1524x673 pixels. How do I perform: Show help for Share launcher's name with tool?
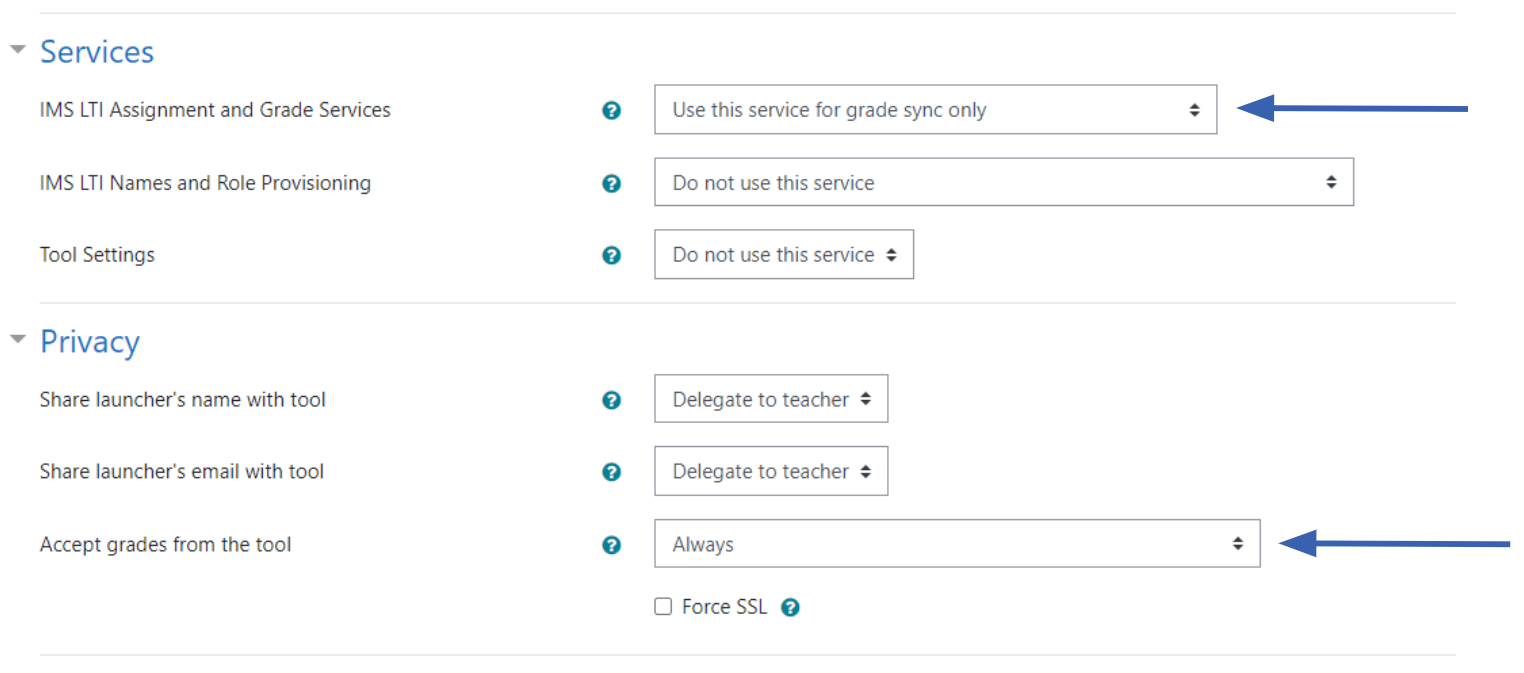coord(612,400)
